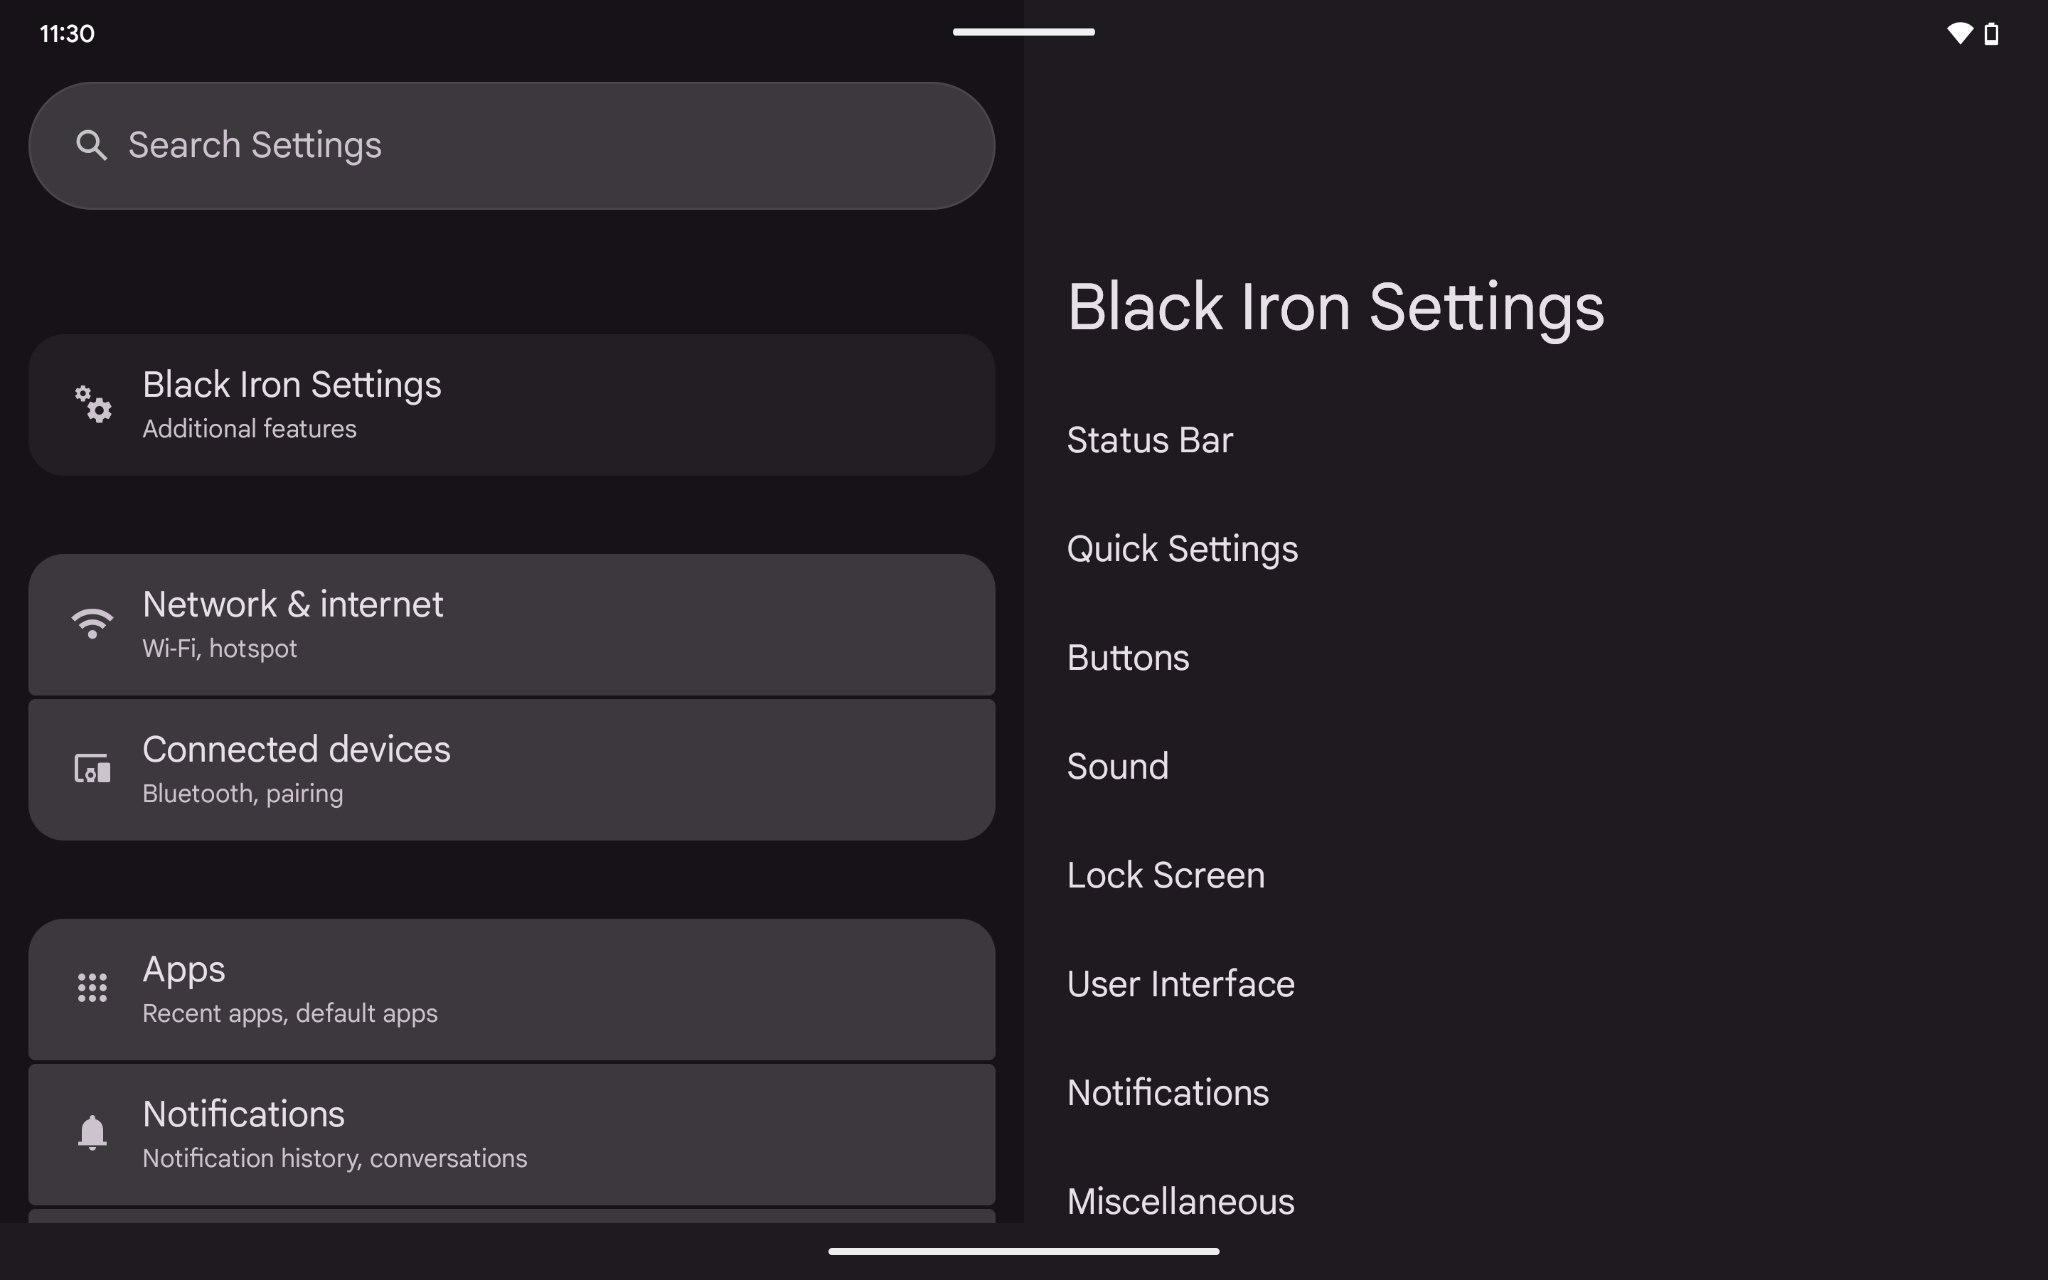2048x1280 pixels.
Task: Select the Apps category
Action: coord(512,990)
